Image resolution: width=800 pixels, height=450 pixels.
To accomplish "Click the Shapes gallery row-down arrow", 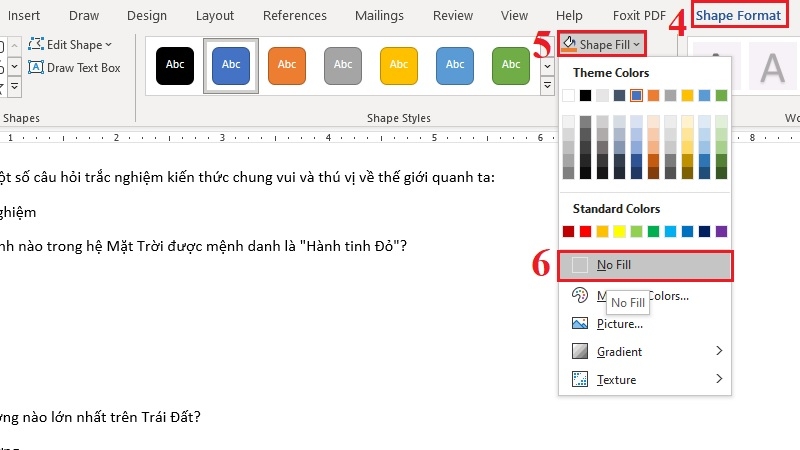I will [14, 66].
